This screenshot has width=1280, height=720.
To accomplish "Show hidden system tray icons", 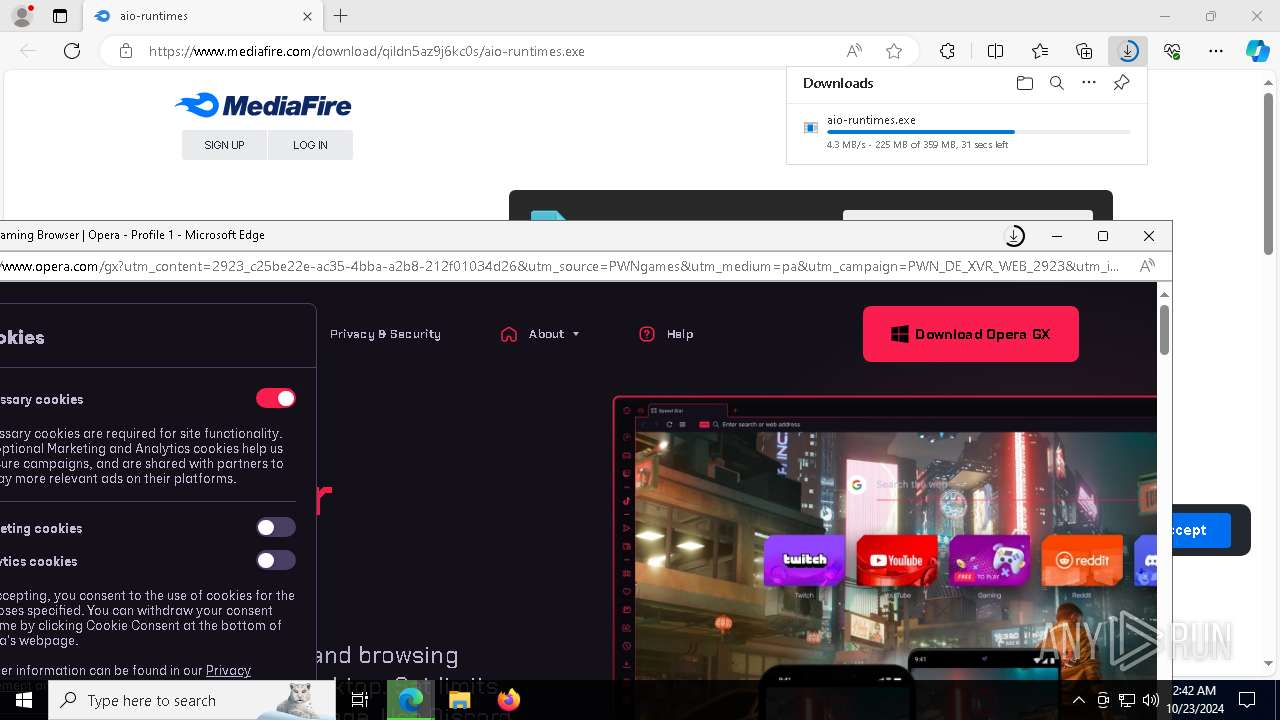I will [x=1078, y=700].
